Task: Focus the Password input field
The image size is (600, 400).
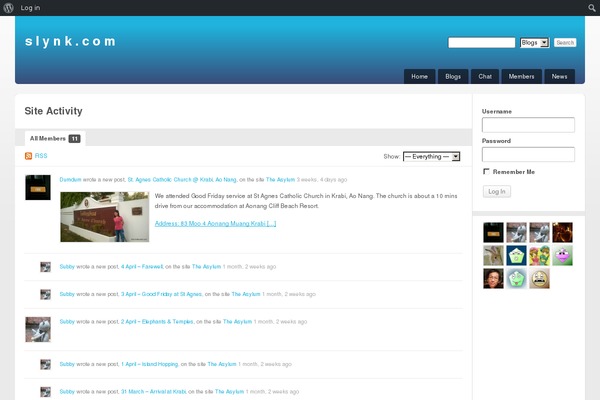Action: tap(528, 155)
